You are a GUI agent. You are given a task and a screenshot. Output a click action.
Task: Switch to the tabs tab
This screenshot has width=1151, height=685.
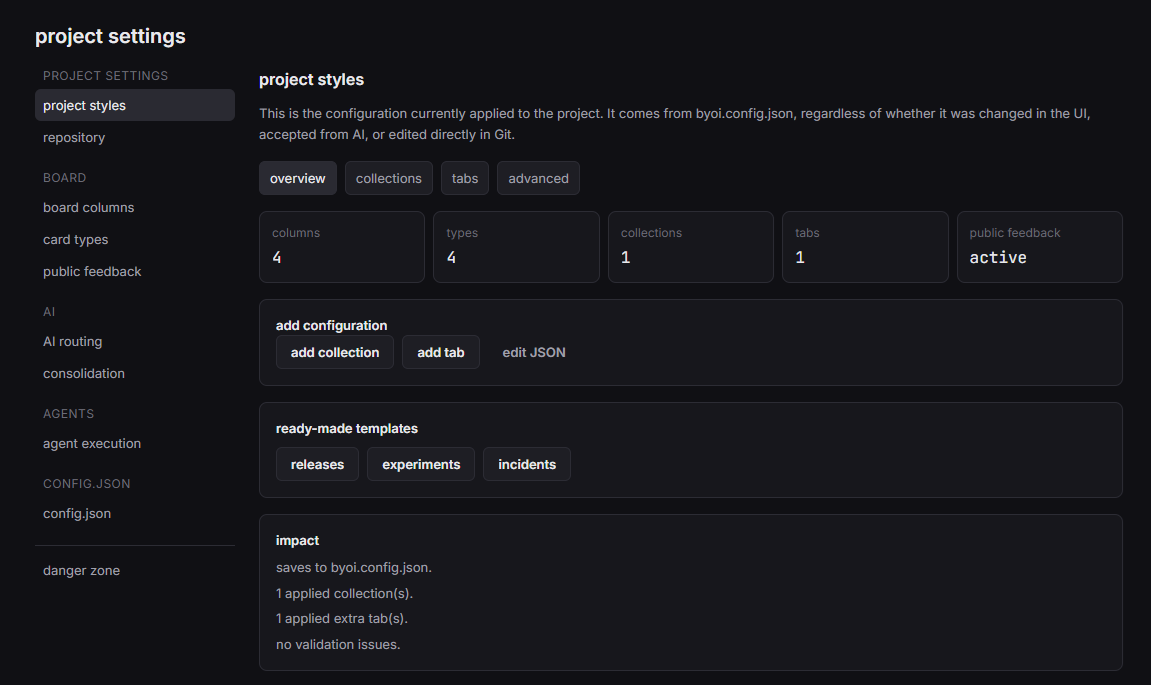[x=465, y=178]
